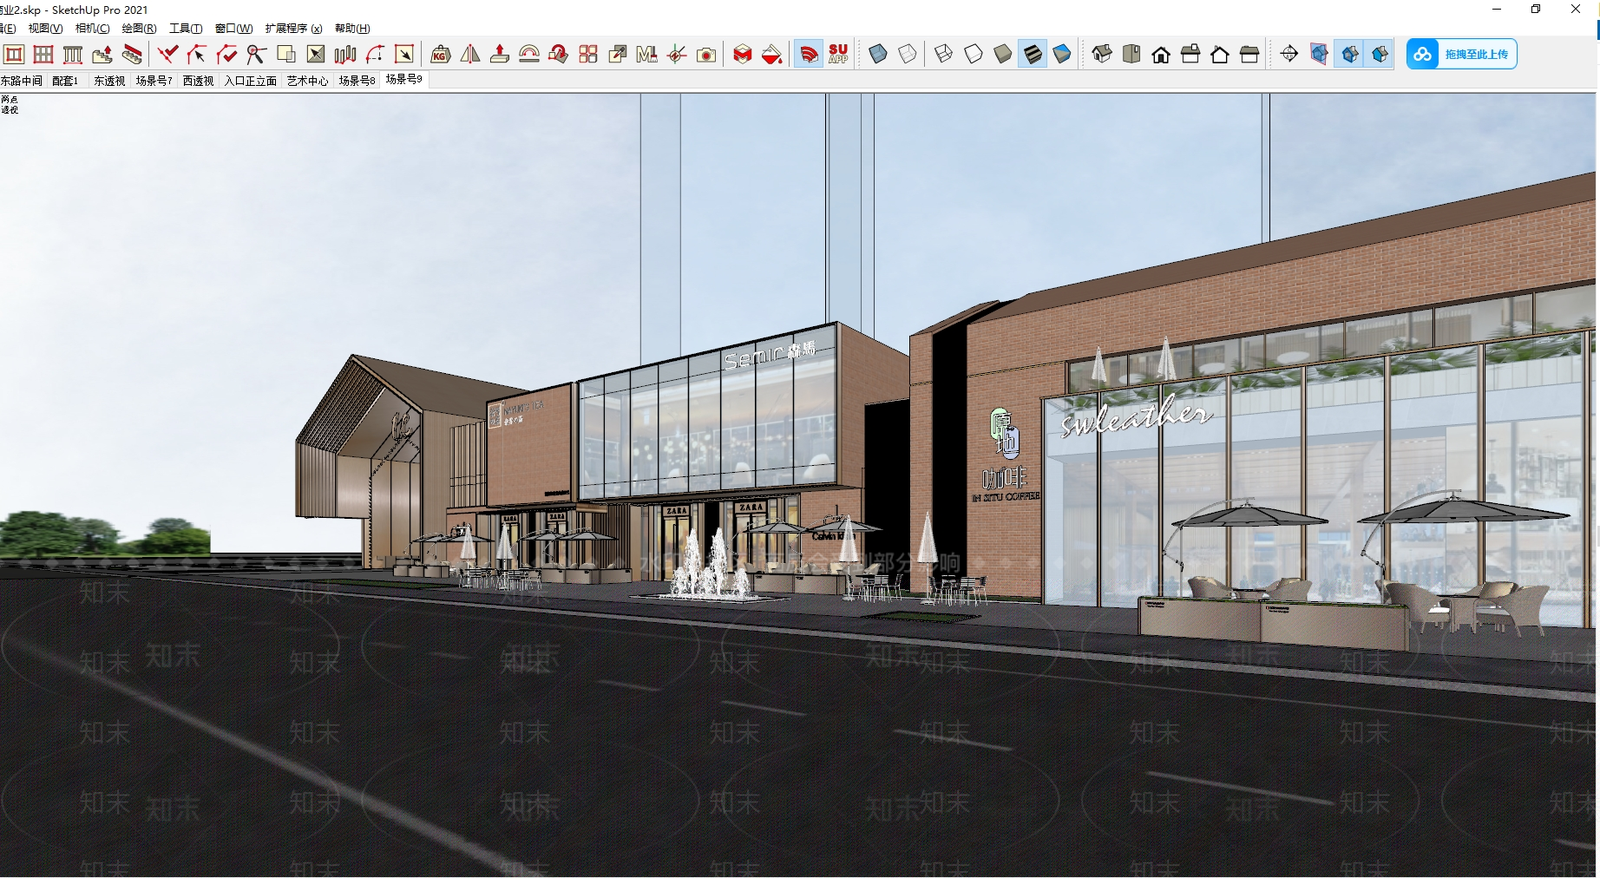Switch to the 东透视 scene tab
Image resolution: width=1600 pixels, height=878 pixels.
coord(109,81)
